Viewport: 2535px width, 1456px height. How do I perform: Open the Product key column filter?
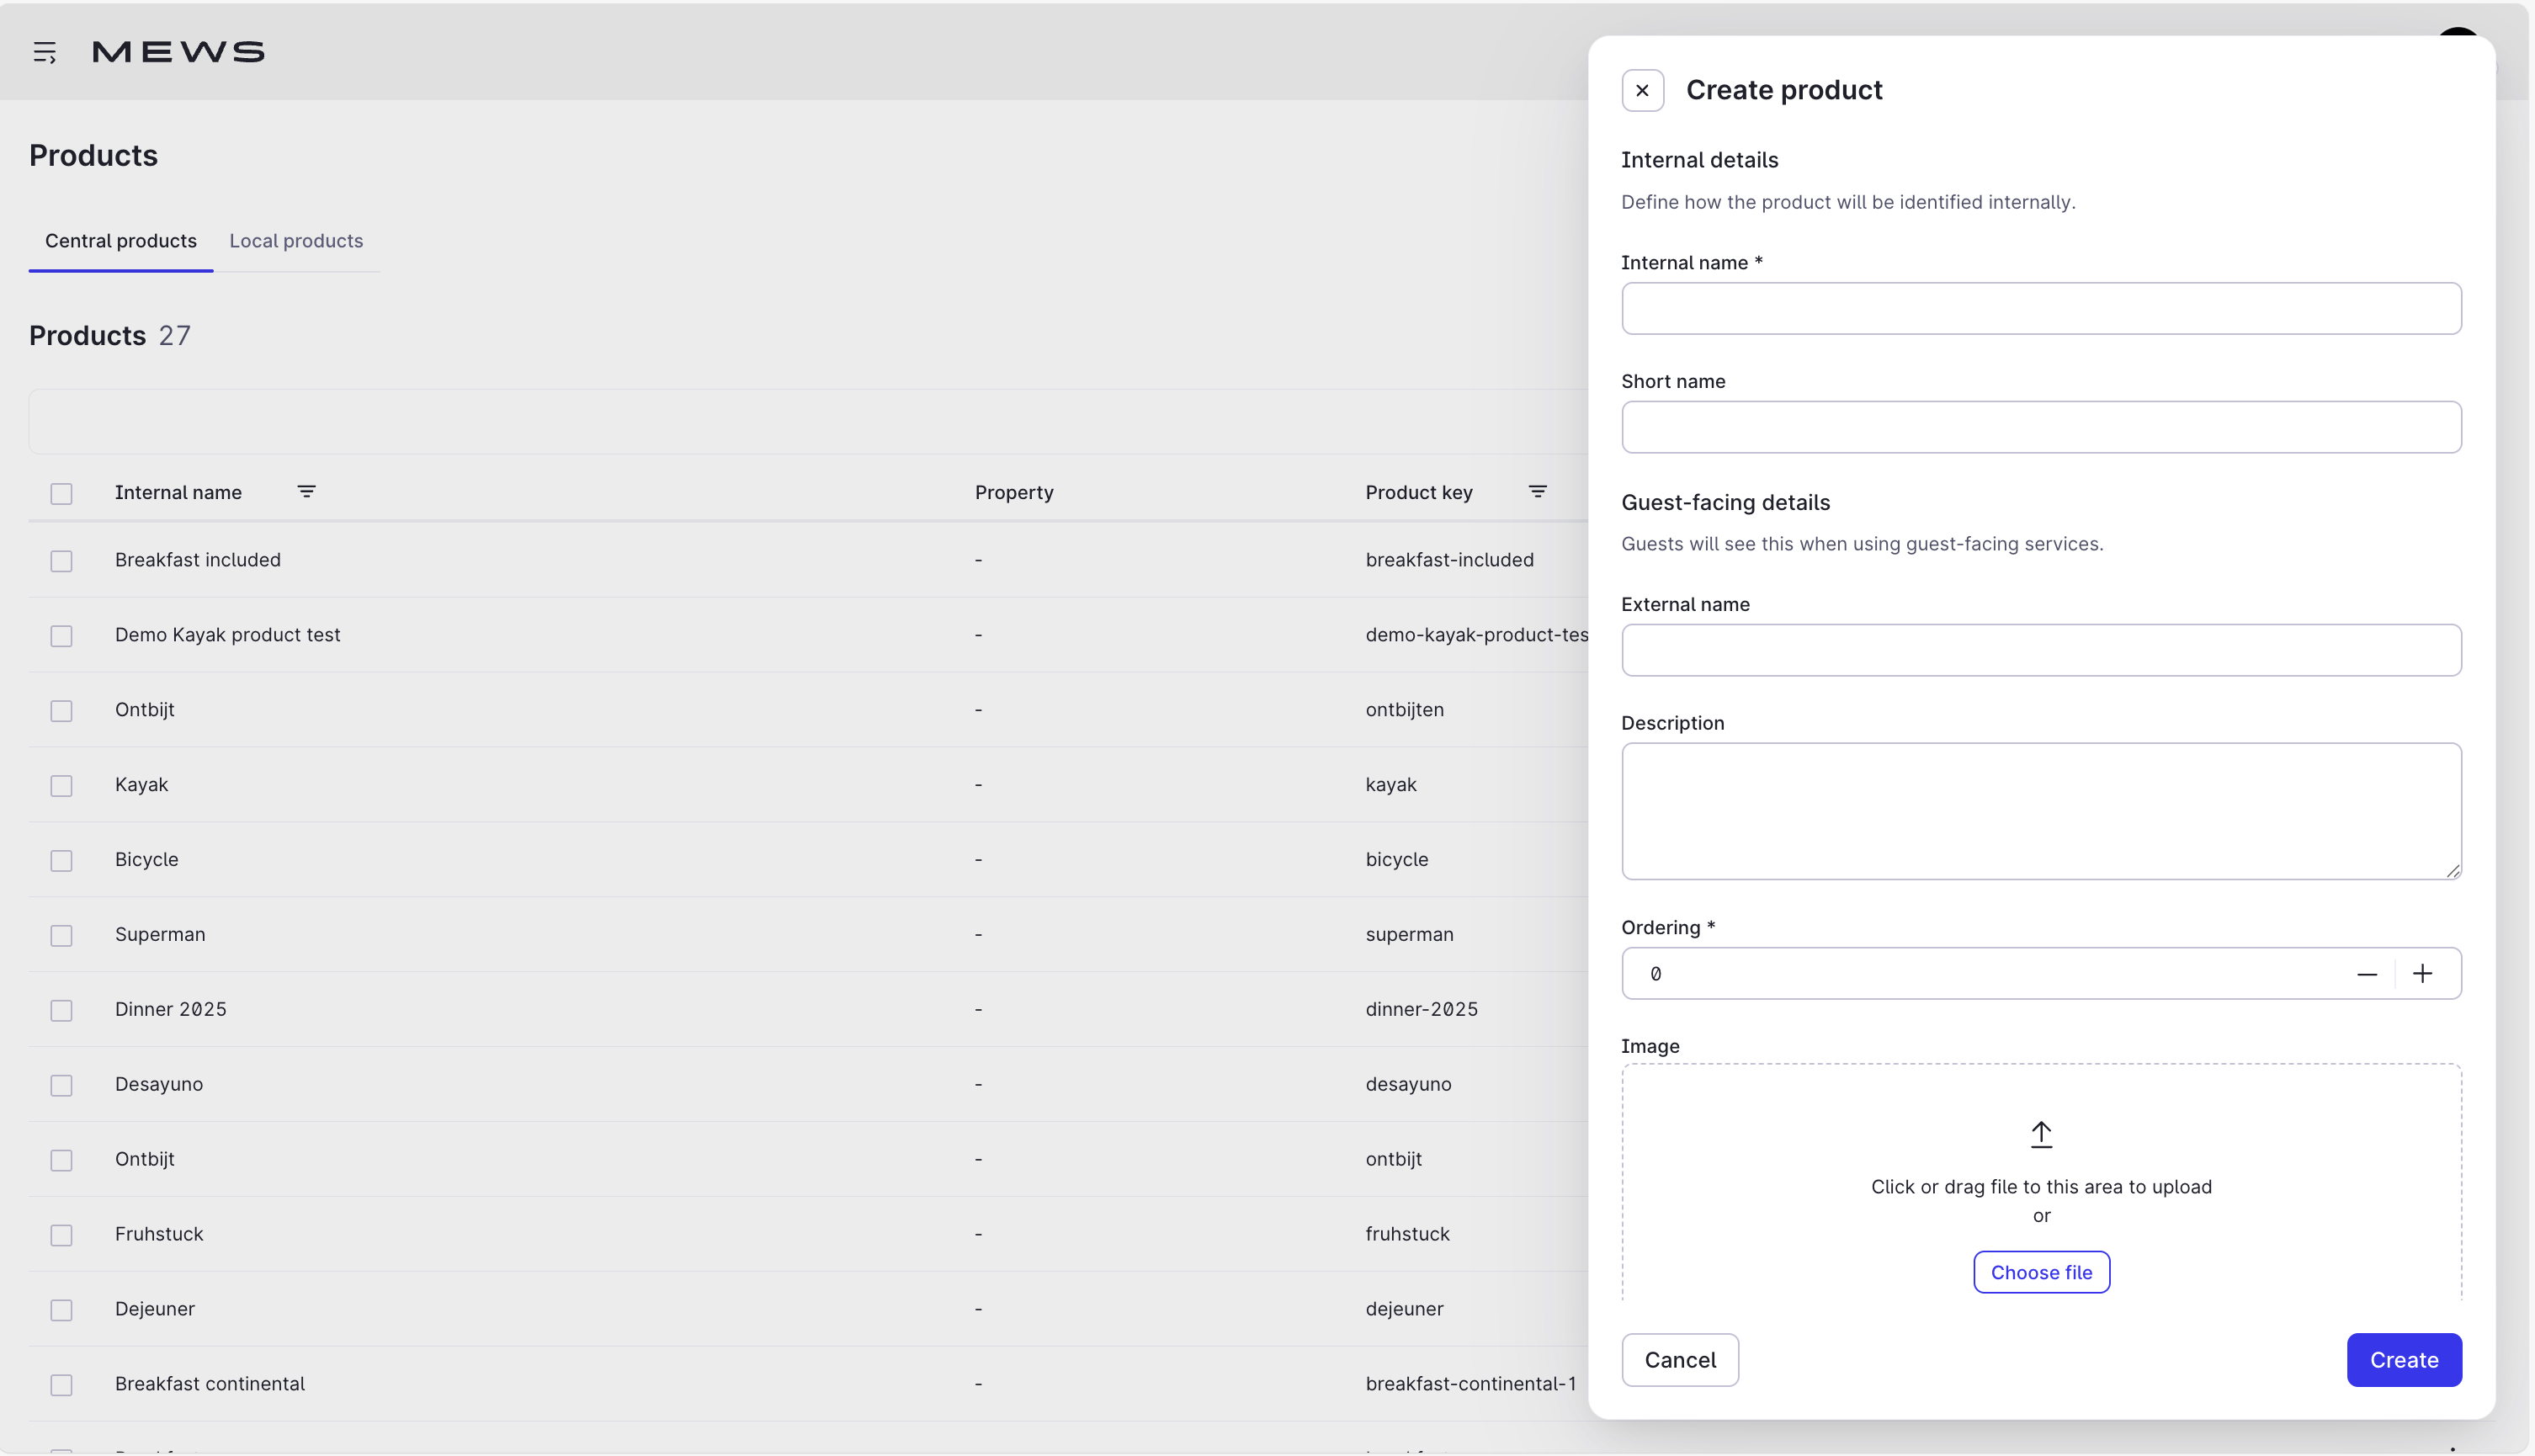pos(1537,491)
